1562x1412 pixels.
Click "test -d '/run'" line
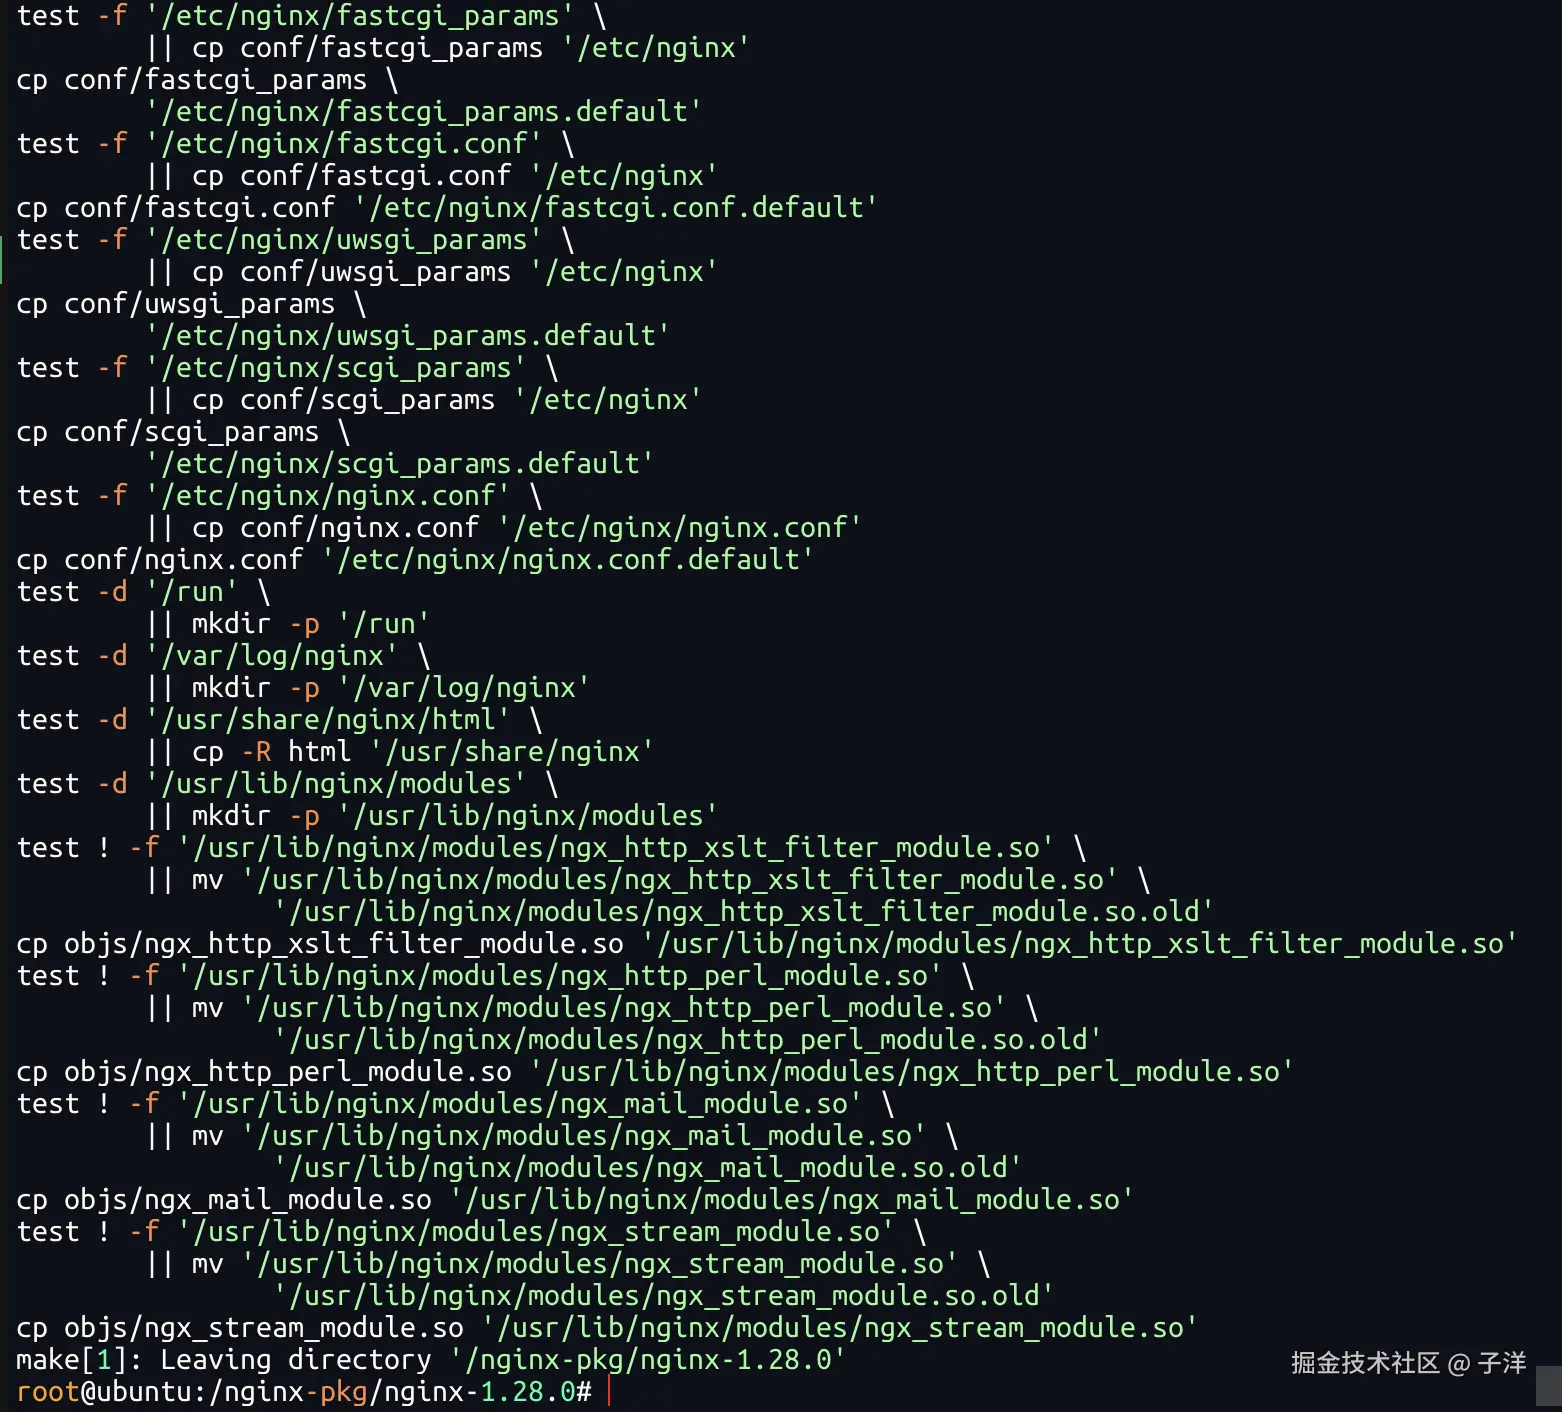(143, 591)
